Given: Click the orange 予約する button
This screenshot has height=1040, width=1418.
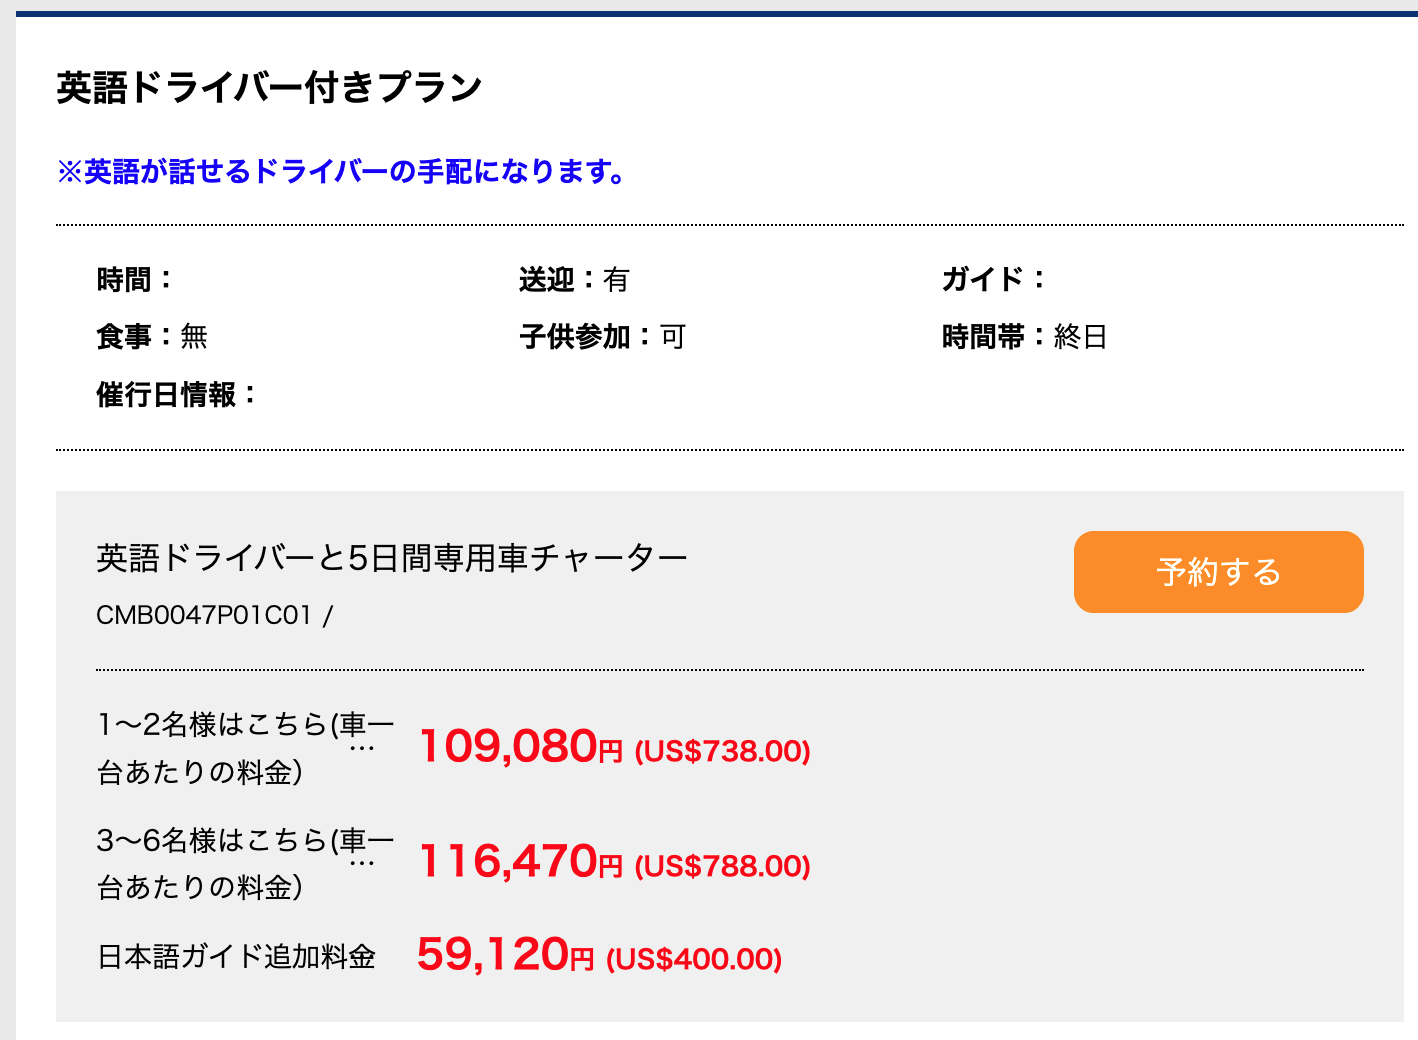Looking at the screenshot, I should click(1218, 572).
